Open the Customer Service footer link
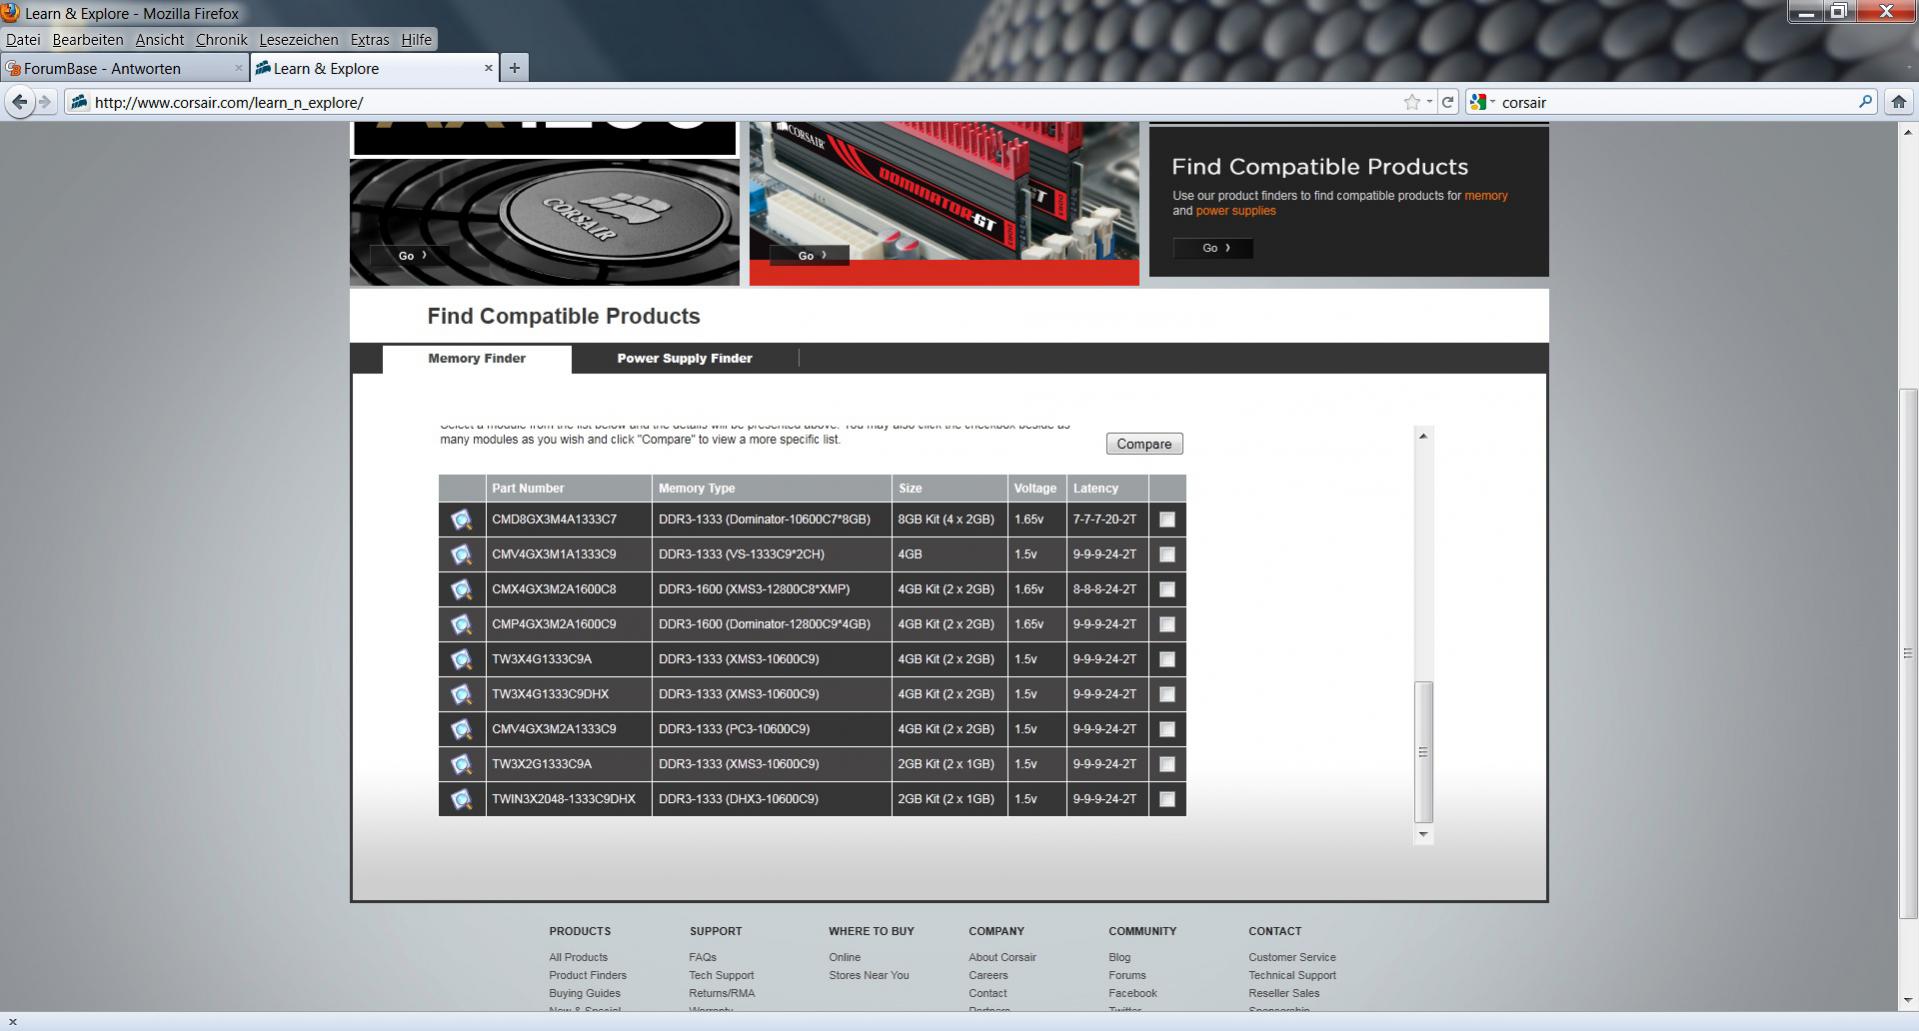Image resolution: width=1919 pixels, height=1031 pixels. 1292,957
